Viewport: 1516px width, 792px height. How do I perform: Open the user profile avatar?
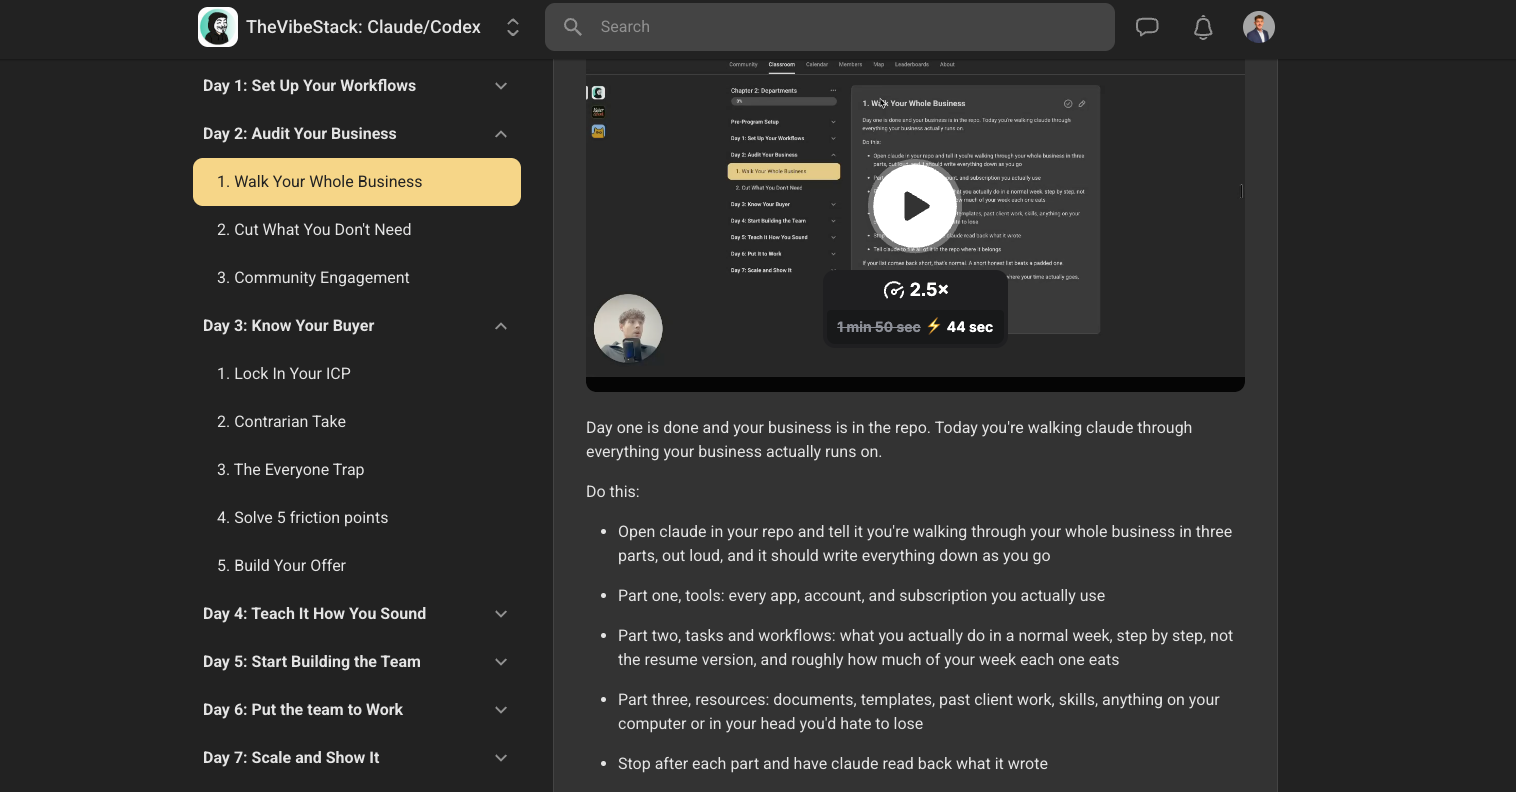point(1259,27)
